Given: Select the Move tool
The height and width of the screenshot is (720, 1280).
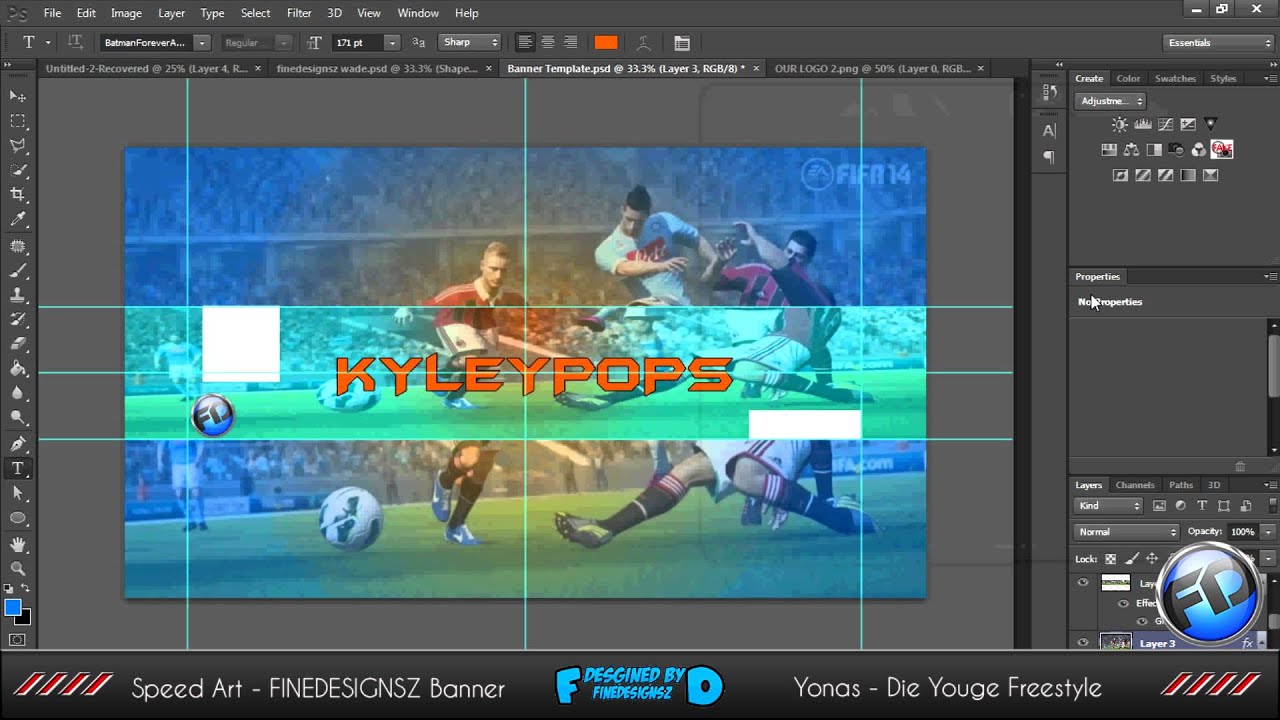Looking at the screenshot, I should pos(18,96).
